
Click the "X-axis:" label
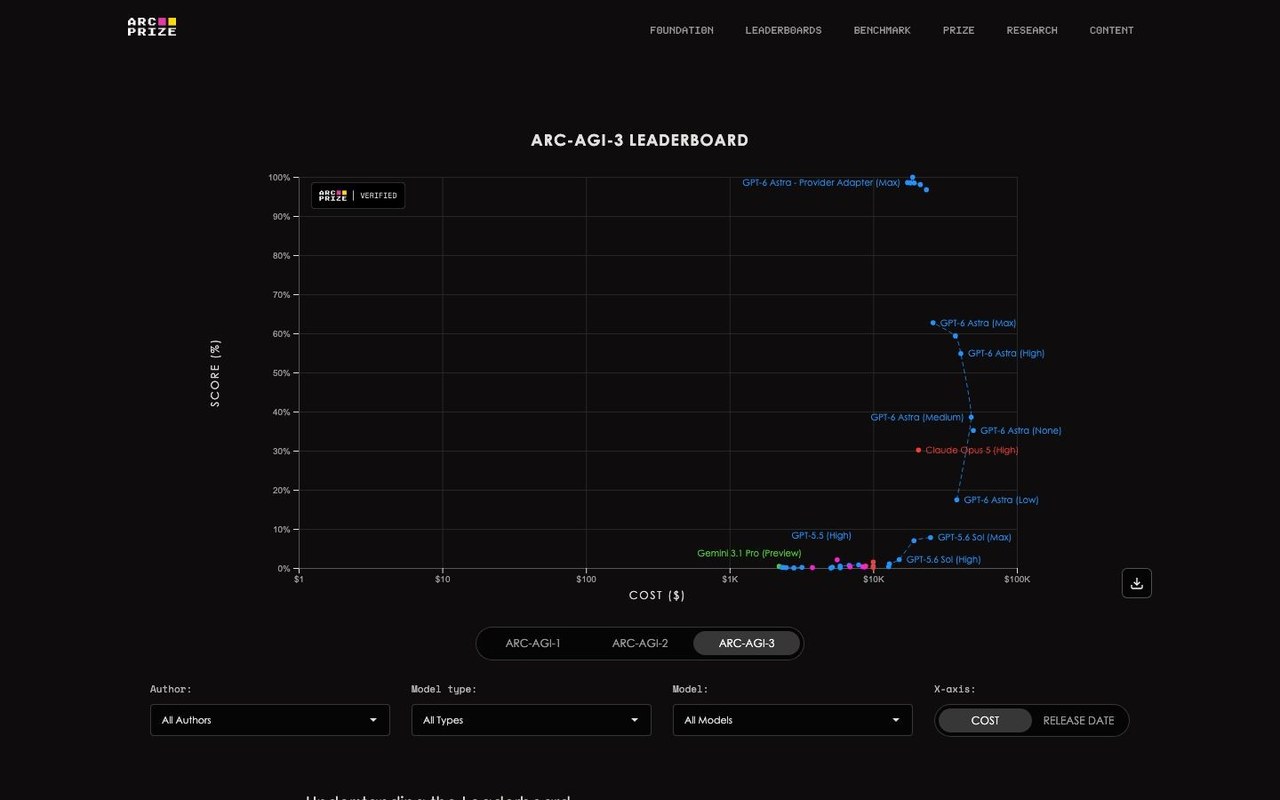[x=955, y=689]
